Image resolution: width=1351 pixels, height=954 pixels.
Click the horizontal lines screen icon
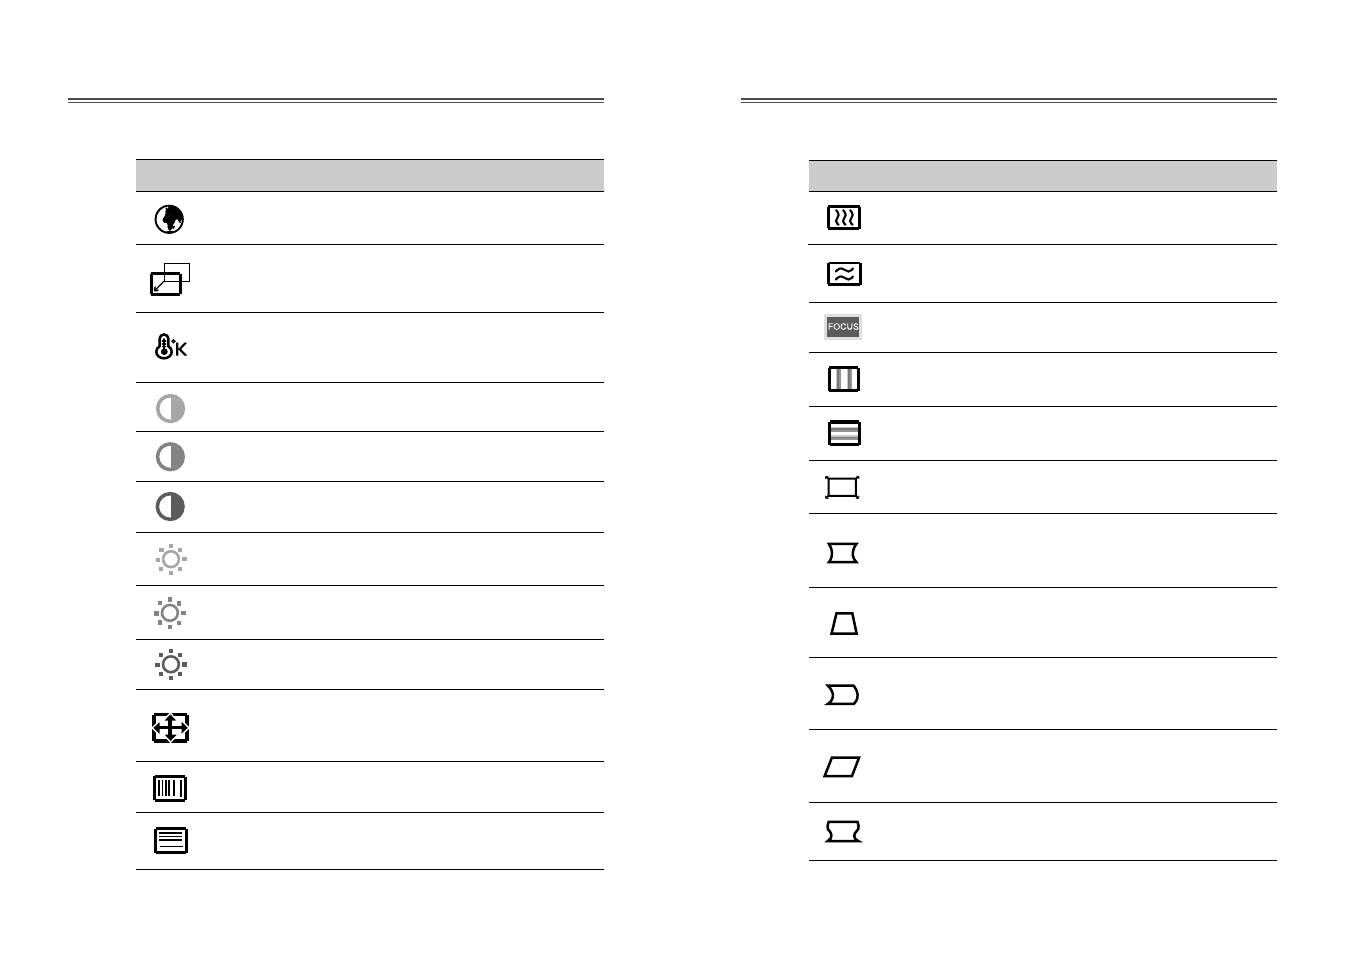(x=170, y=840)
